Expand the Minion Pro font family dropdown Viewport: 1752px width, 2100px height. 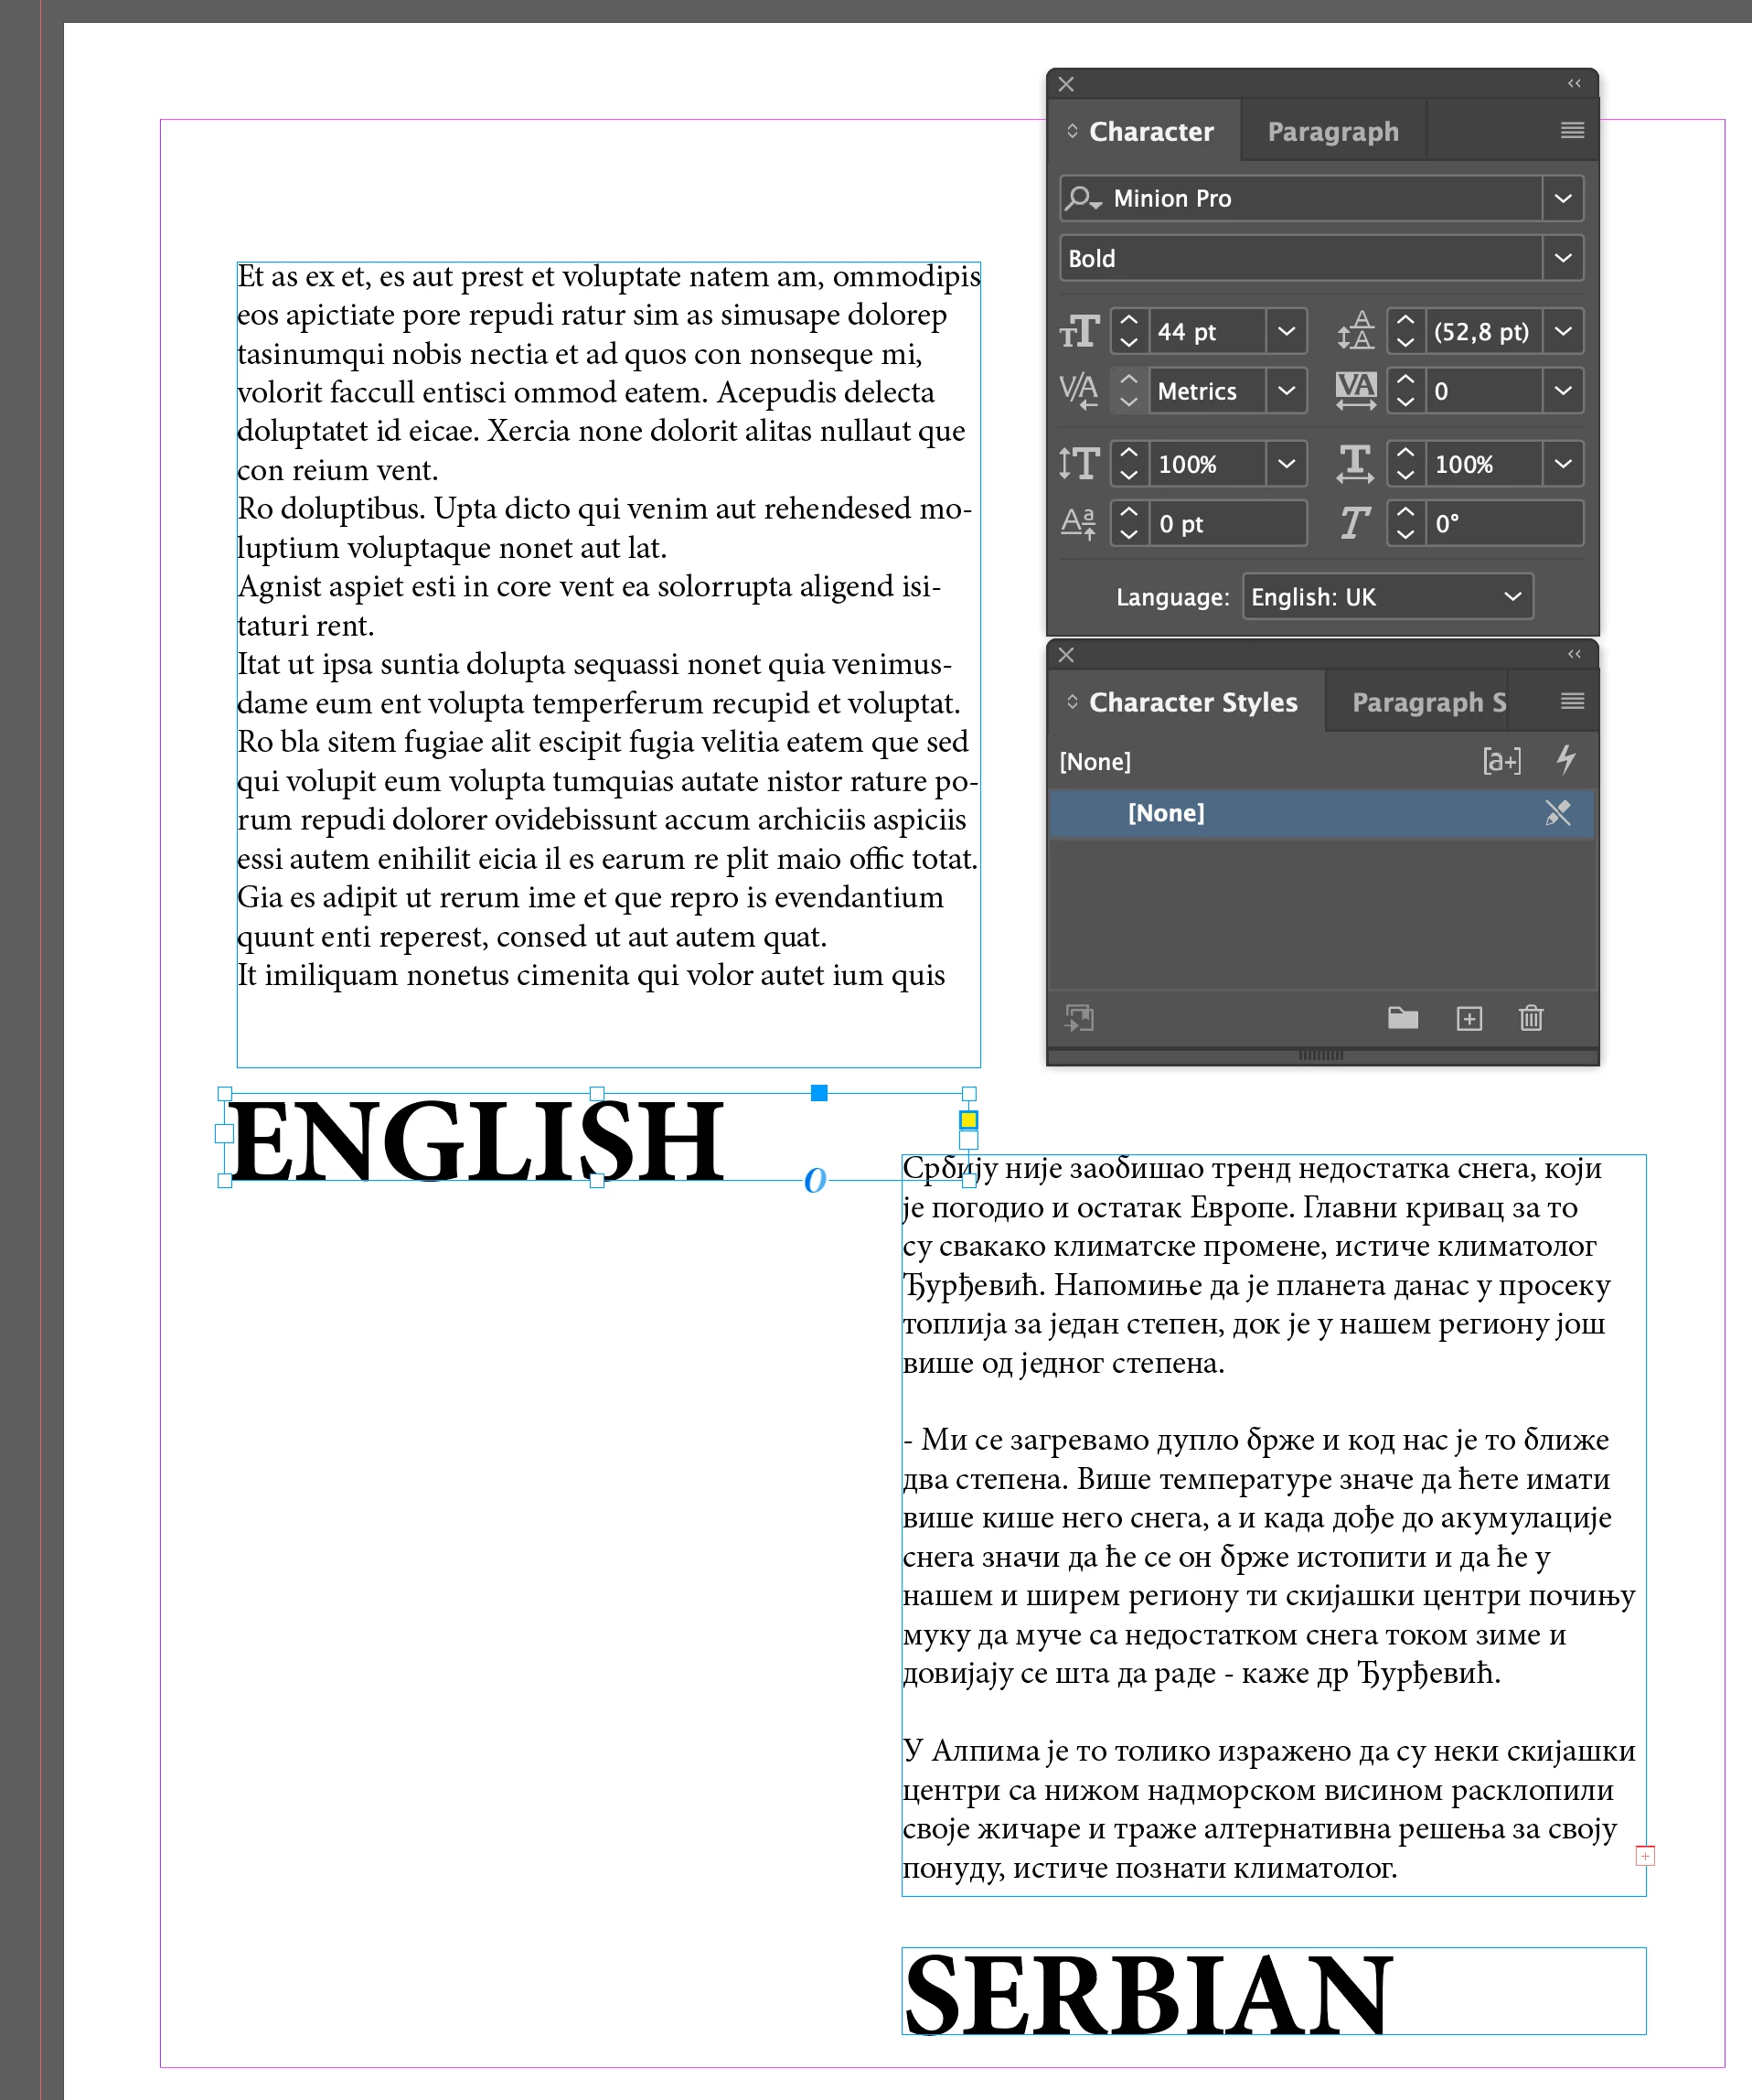coord(1563,198)
